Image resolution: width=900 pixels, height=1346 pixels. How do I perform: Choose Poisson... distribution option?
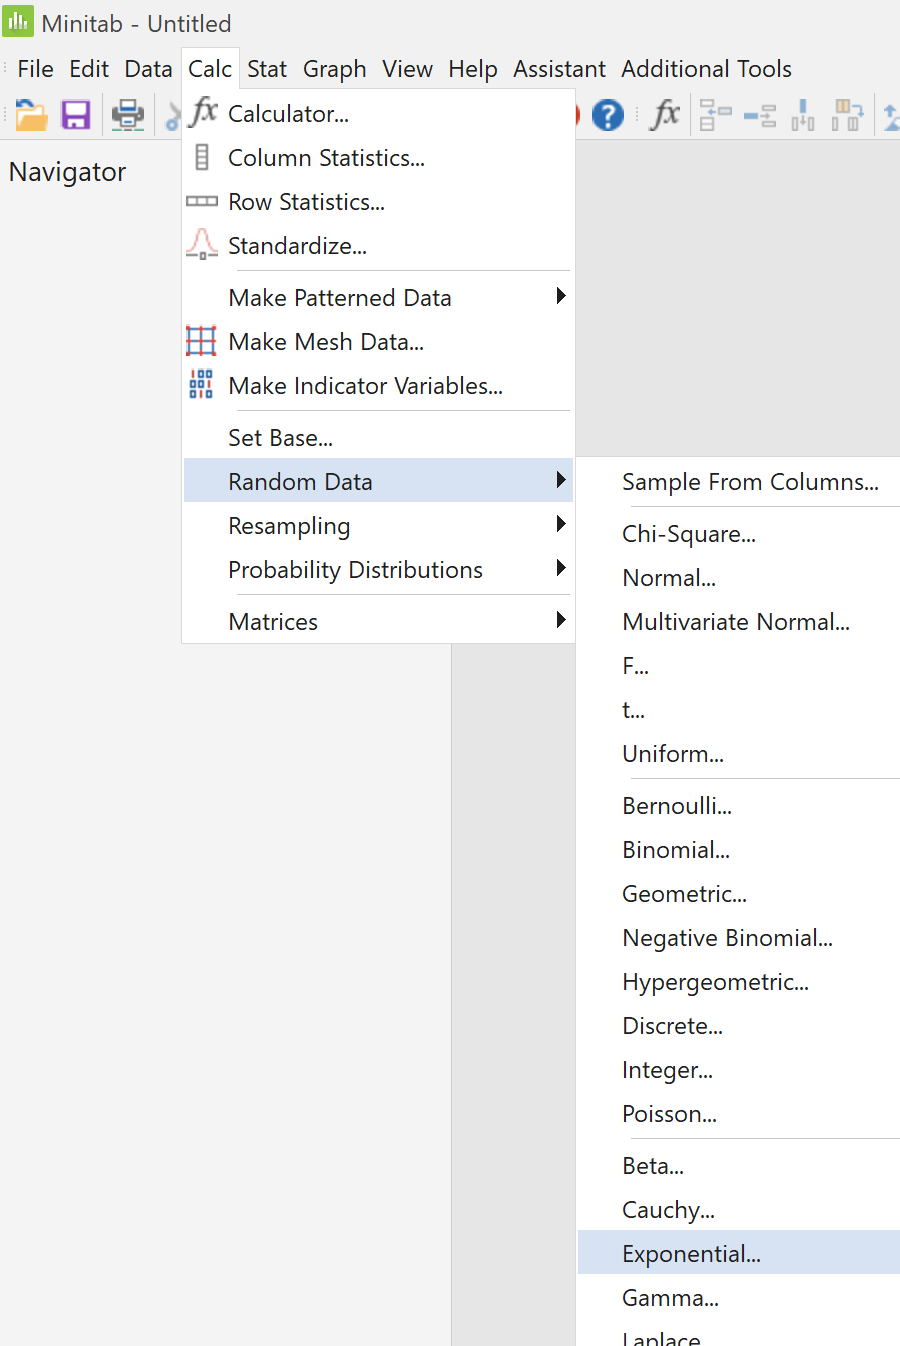pos(739,1114)
